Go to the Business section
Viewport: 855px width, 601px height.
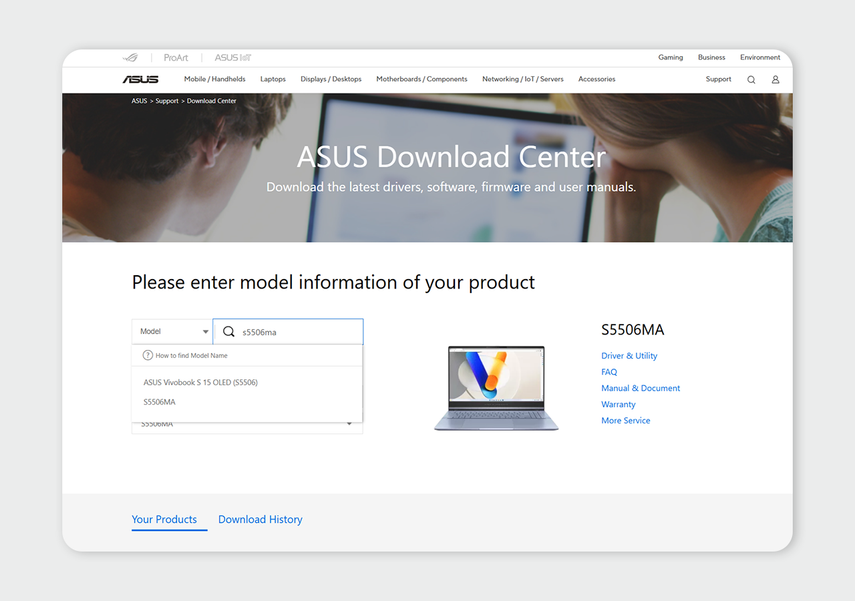(712, 57)
